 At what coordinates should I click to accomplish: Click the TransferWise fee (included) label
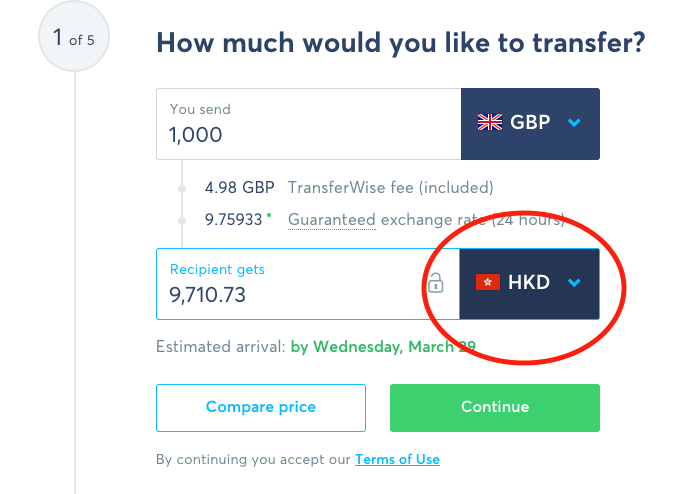pyautogui.click(x=391, y=188)
